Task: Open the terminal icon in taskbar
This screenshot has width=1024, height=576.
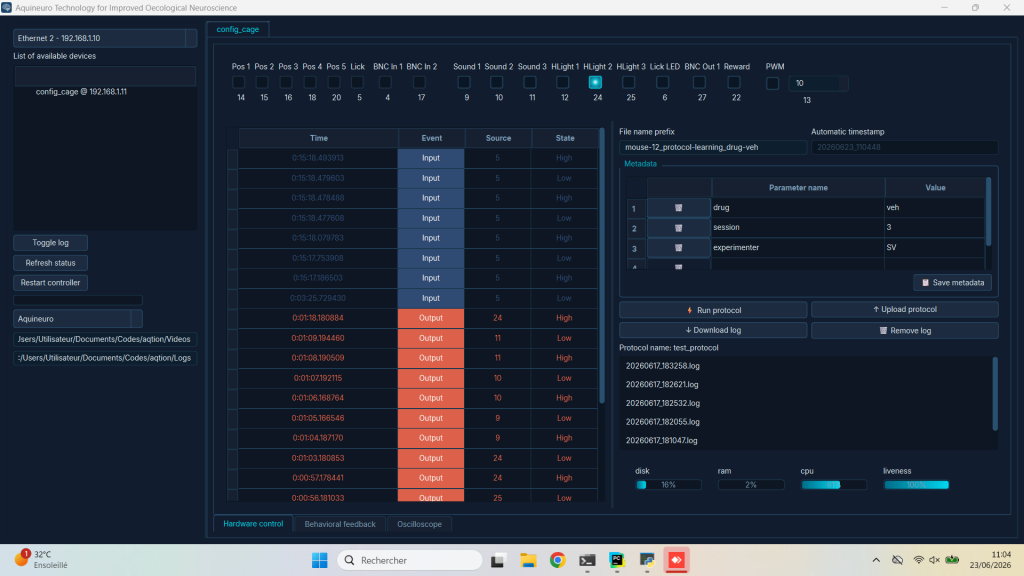Action: tap(587, 560)
